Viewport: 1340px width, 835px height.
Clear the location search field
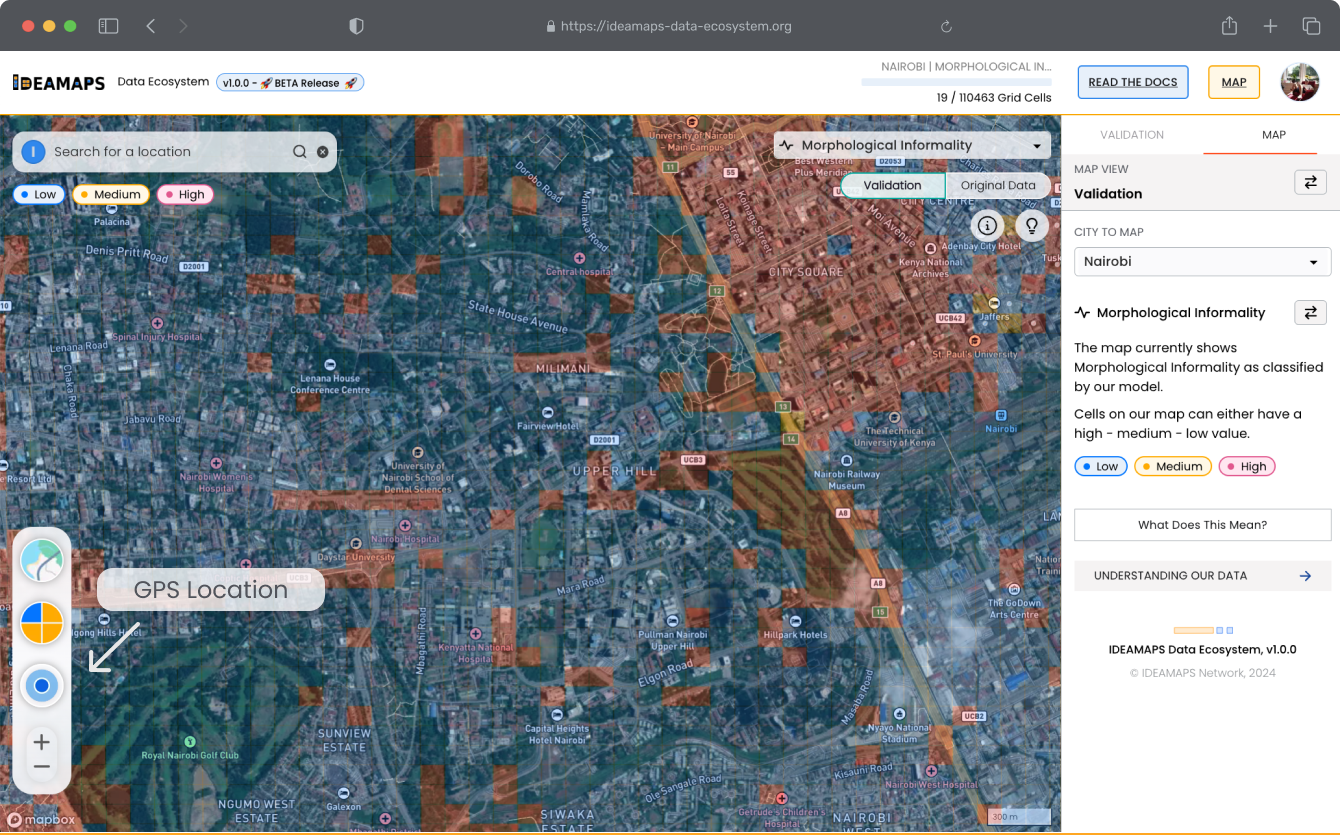click(x=322, y=152)
